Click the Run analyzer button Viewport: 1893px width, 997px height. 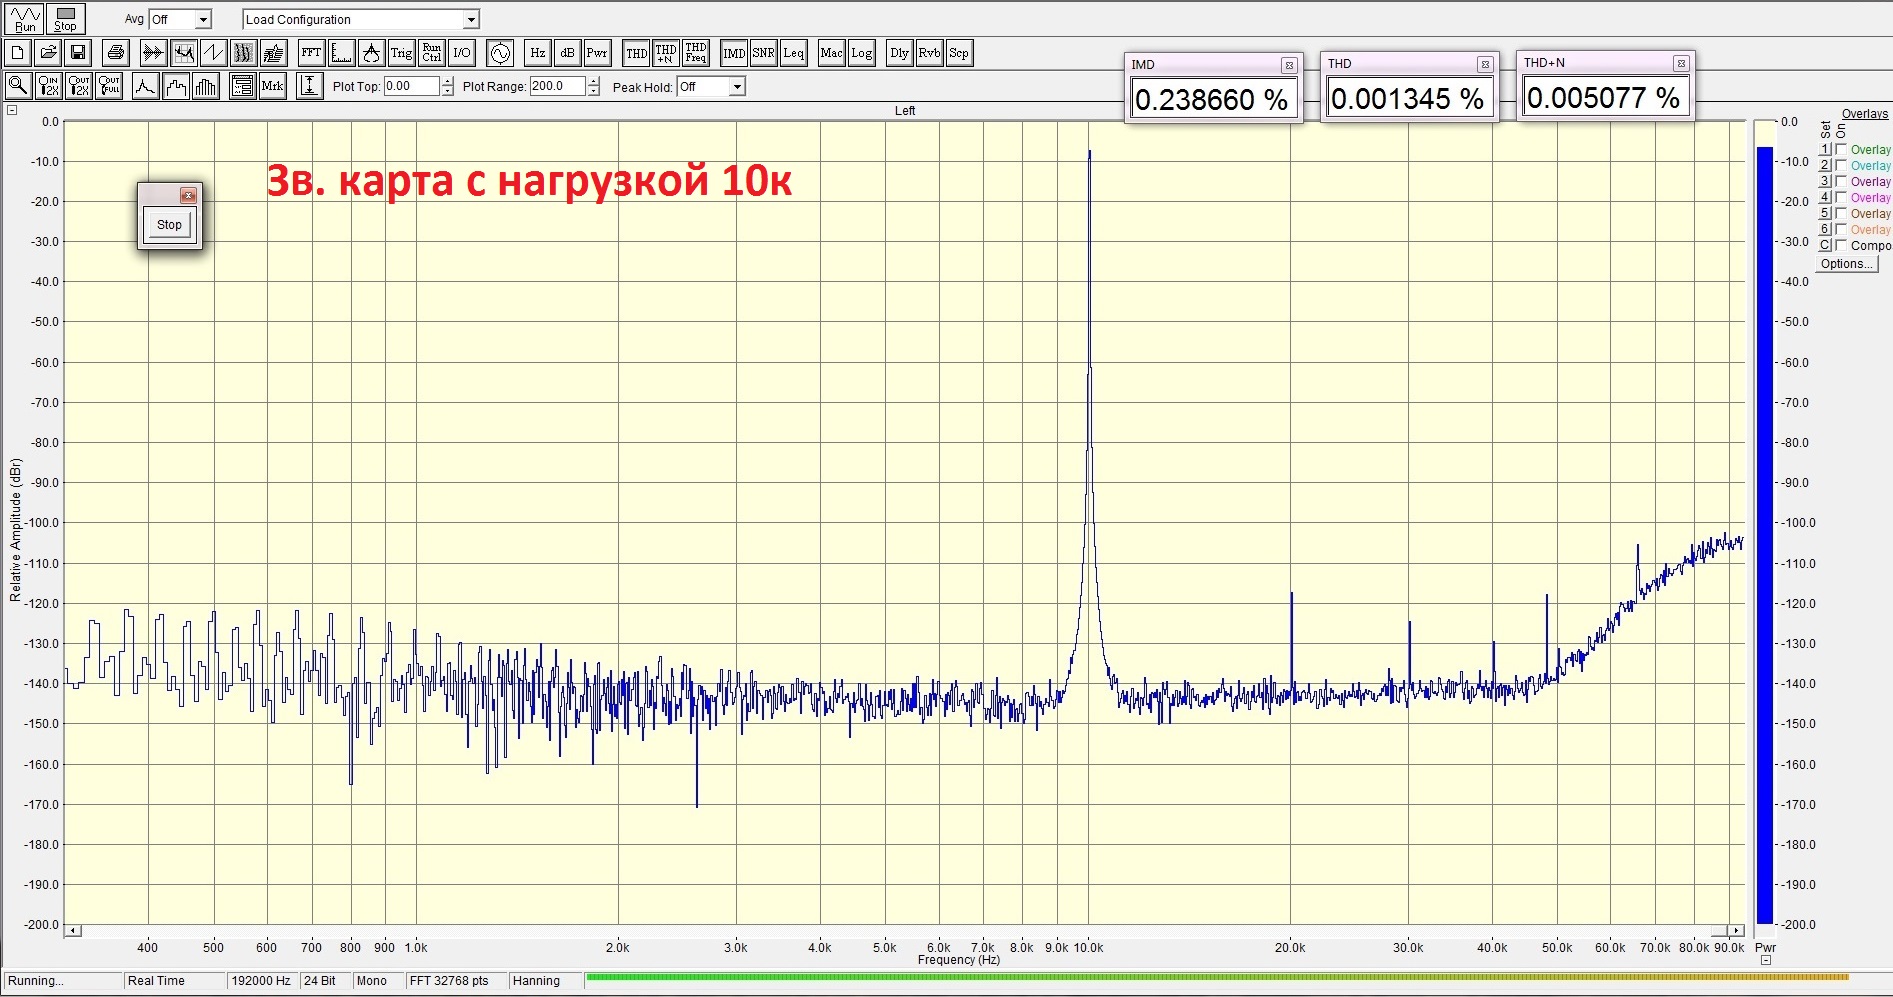tap(25, 18)
